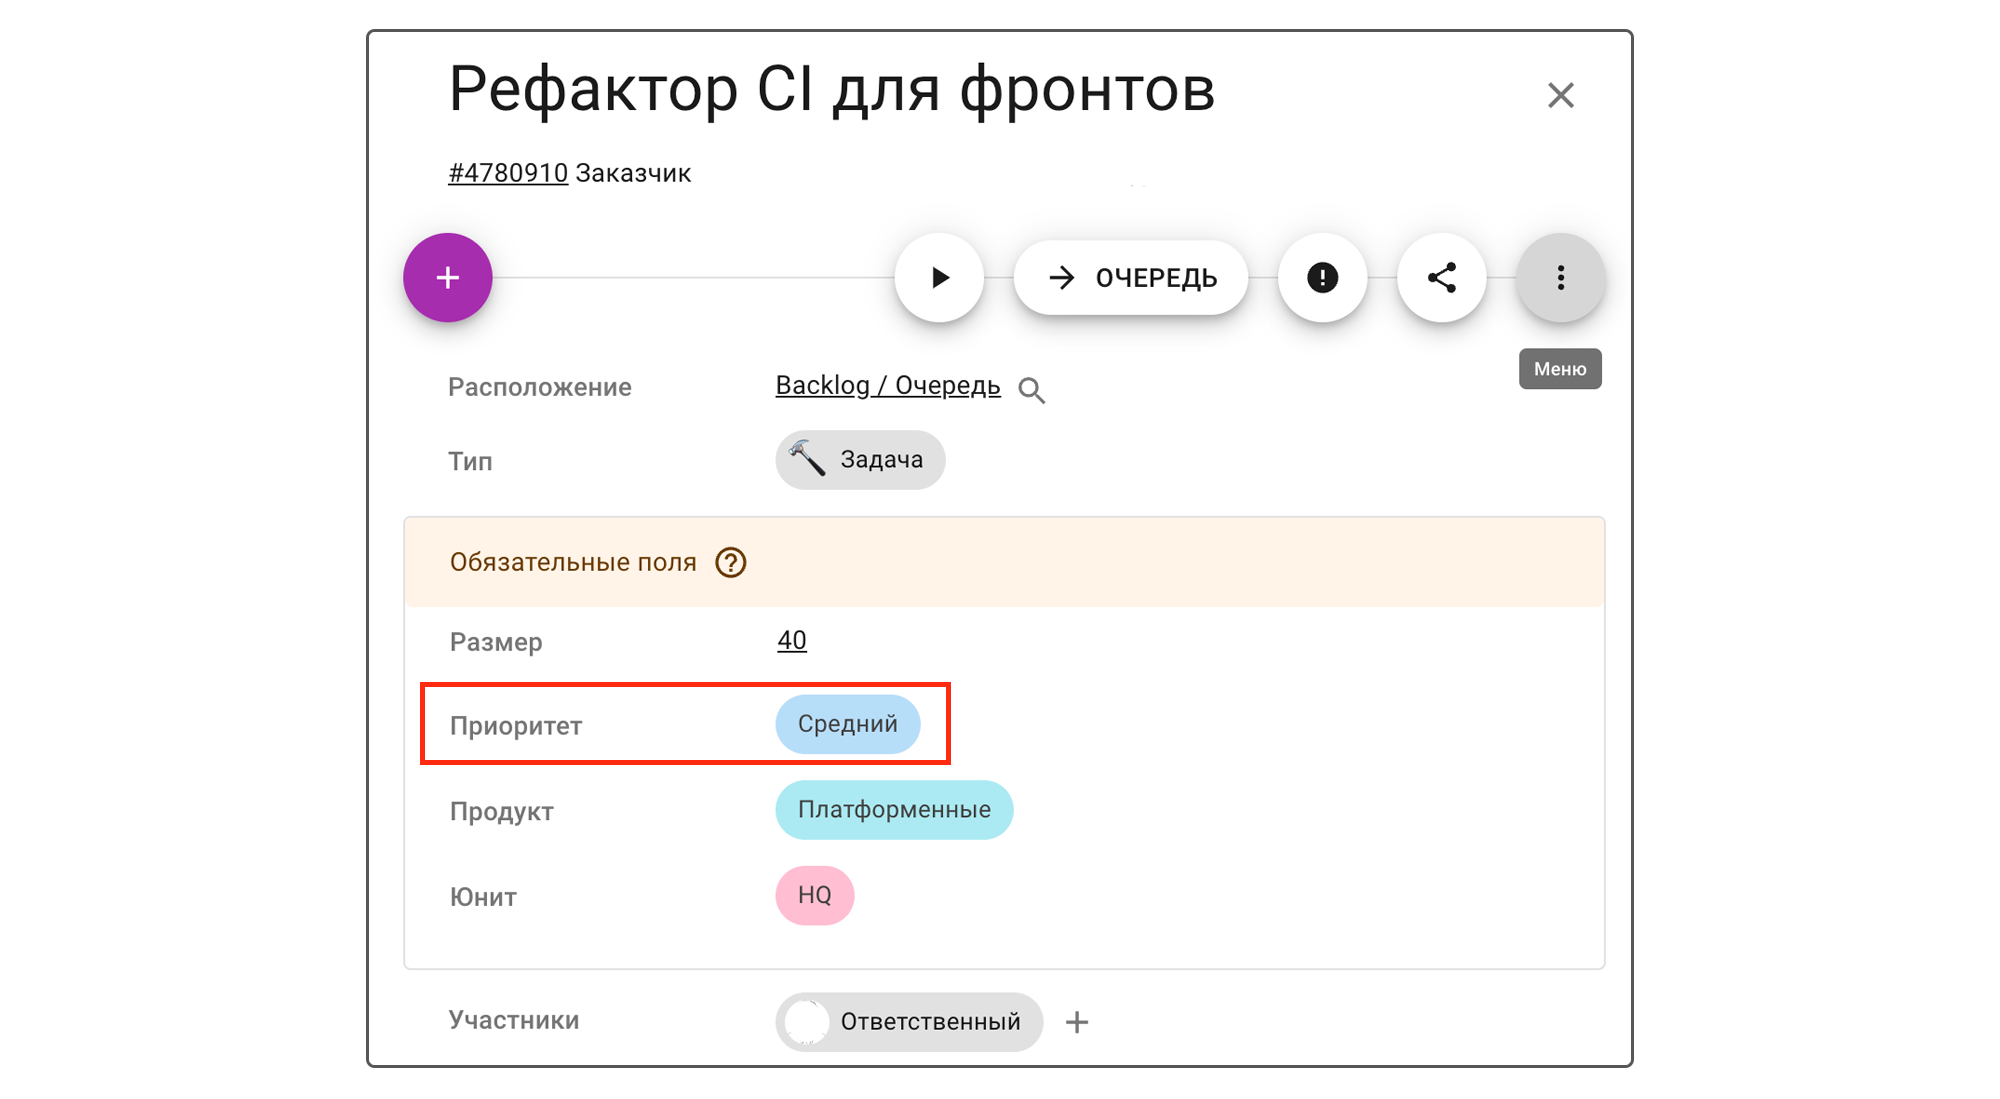Screen dimensions: 2000x1099
Task: Click the Расположение field label
Action: coord(540,387)
